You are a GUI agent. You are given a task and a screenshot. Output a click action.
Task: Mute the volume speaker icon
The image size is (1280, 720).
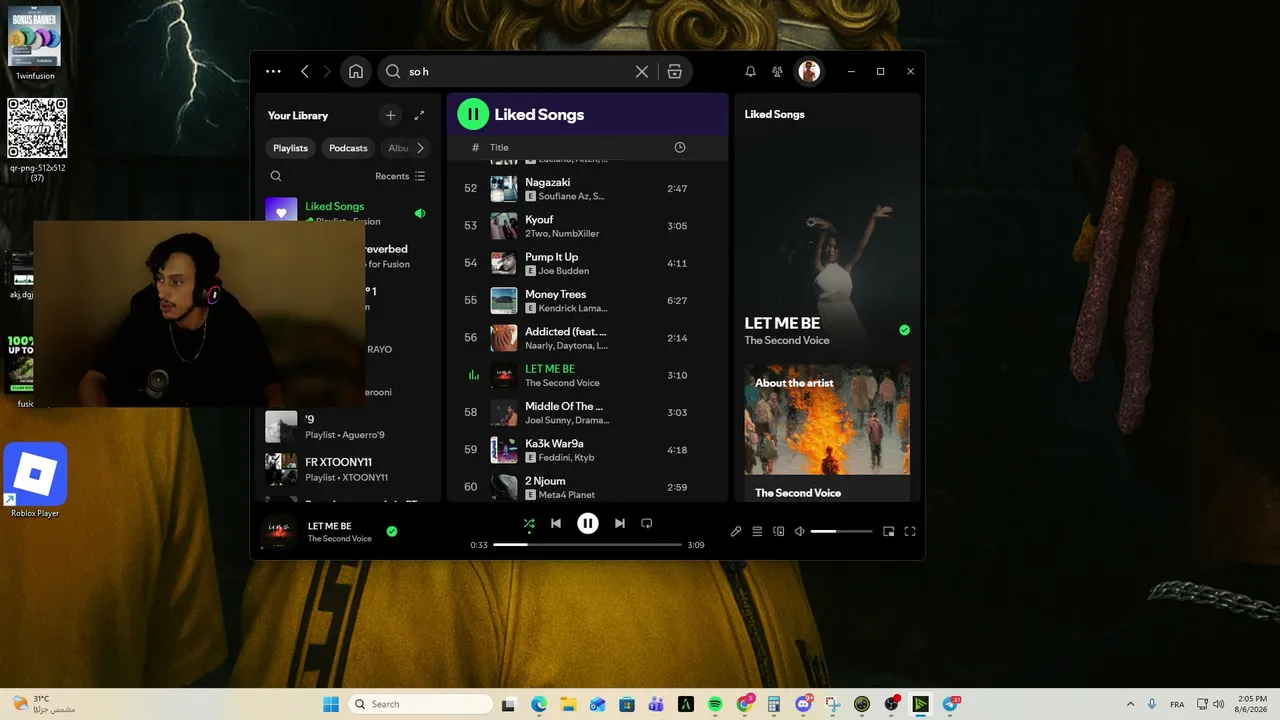[800, 532]
